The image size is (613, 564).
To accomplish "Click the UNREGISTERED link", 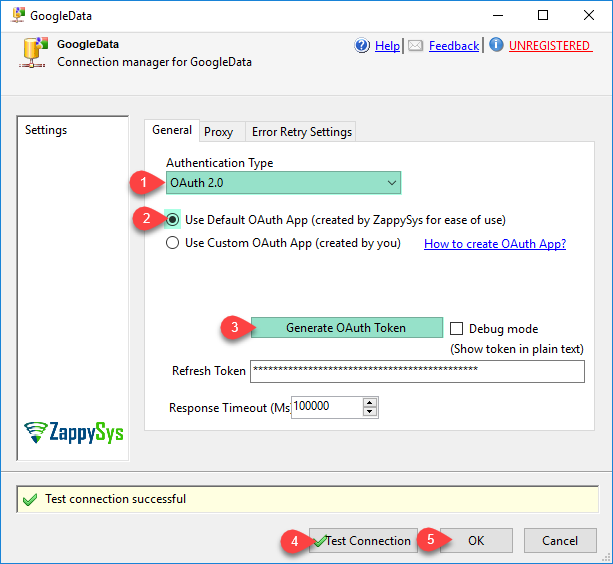I will 550,46.
